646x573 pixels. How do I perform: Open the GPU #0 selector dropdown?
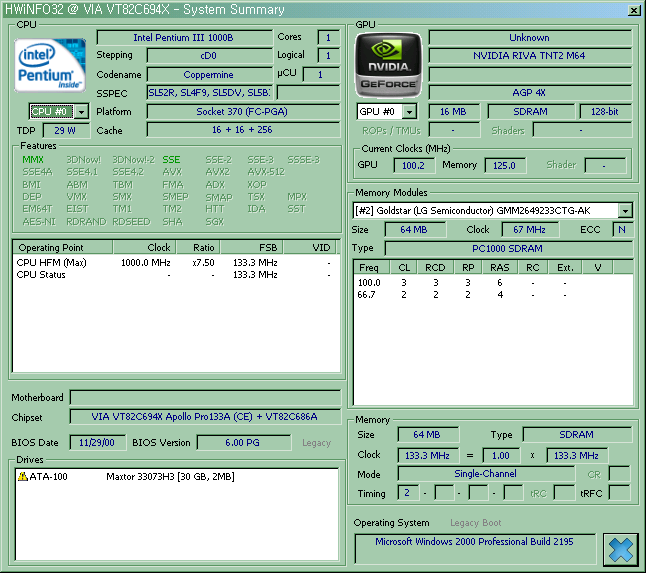(x=409, y=112)
